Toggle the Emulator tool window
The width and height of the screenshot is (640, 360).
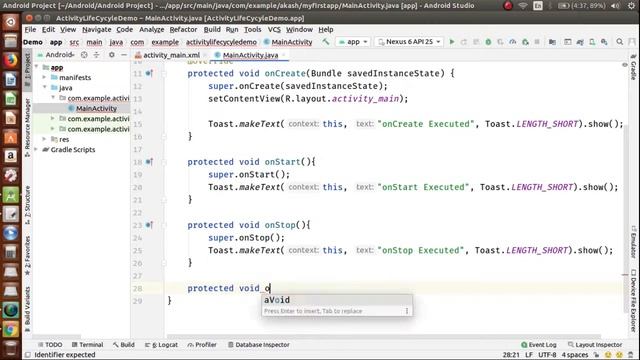(633, 242)
